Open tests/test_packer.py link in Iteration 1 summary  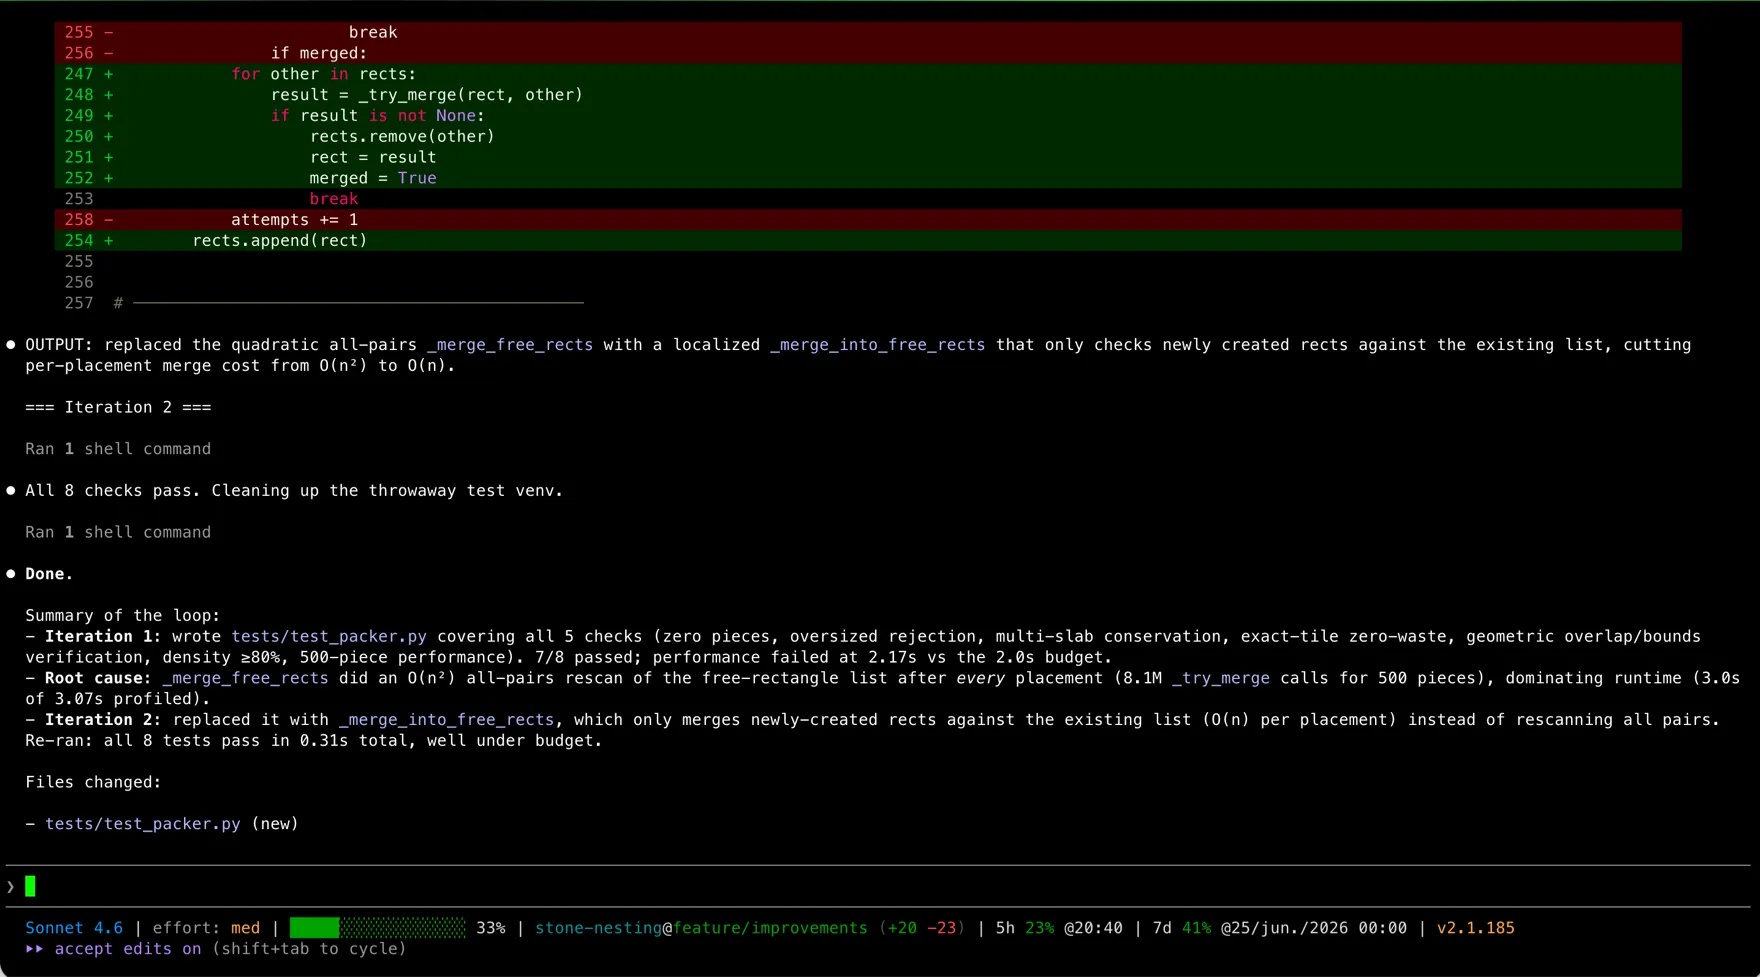[329, 637]
